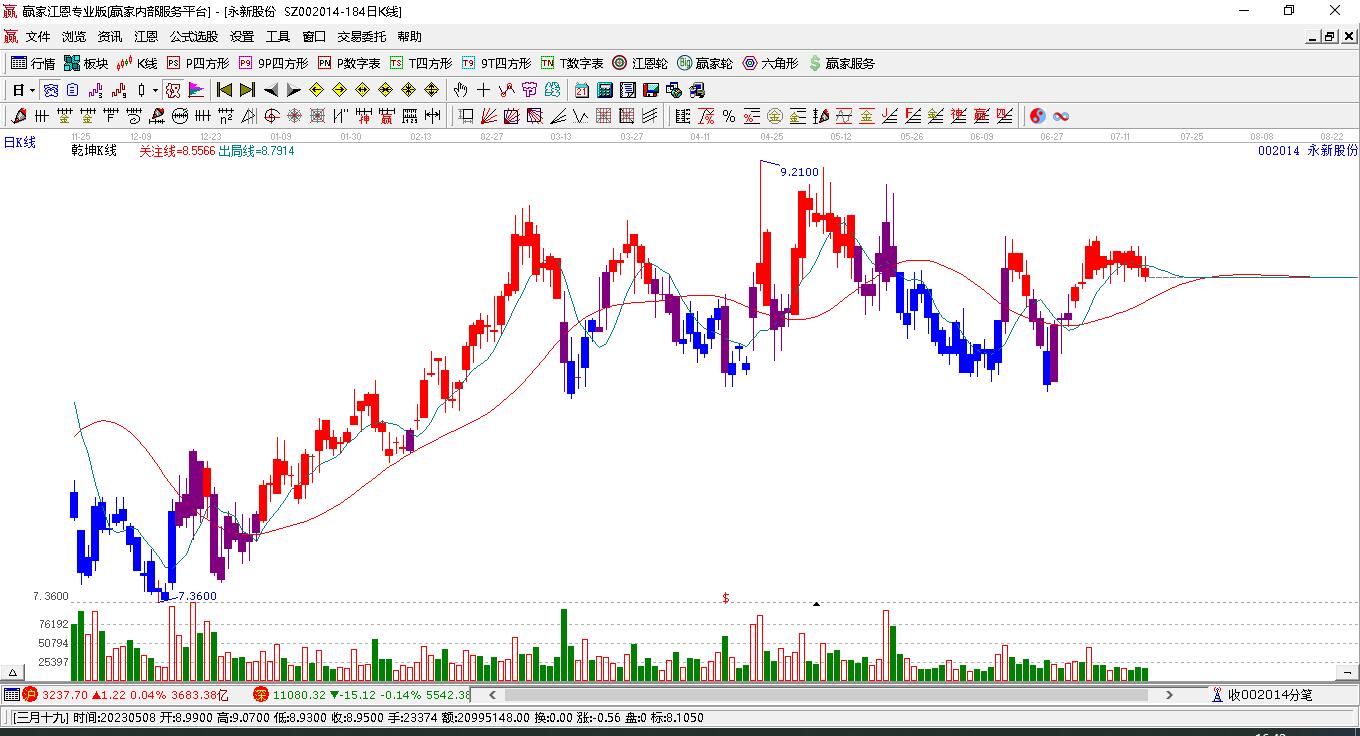Screen dimensions: 1360x736
Task: Switch to K线 chart view
Action: click(137, 63)
